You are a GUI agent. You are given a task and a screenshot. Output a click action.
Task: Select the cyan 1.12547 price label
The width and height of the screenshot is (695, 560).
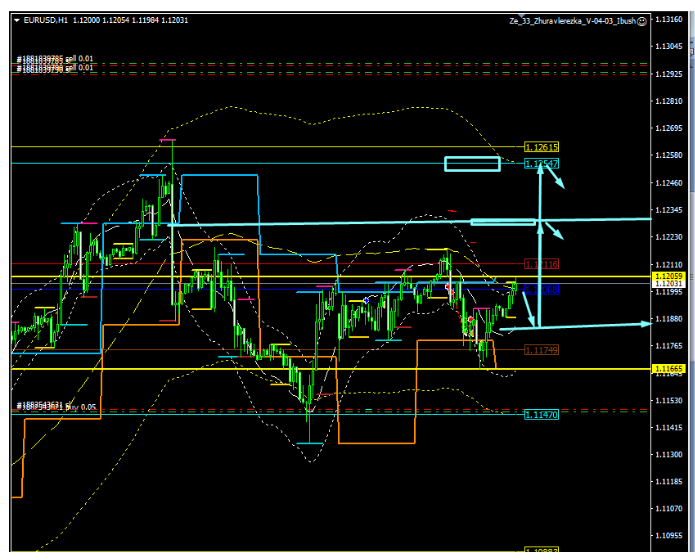point(541,163)
